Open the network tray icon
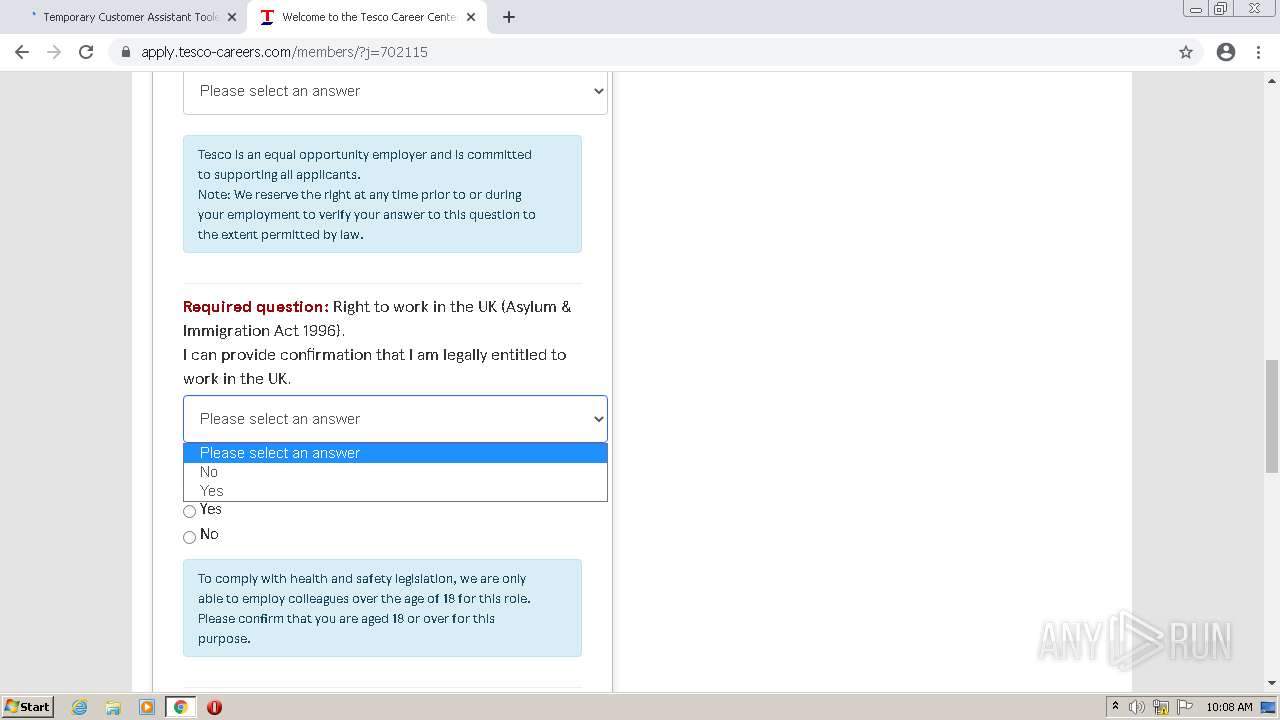The width and height of the screenshot is (1280, 720). (x=1161, y=707)
